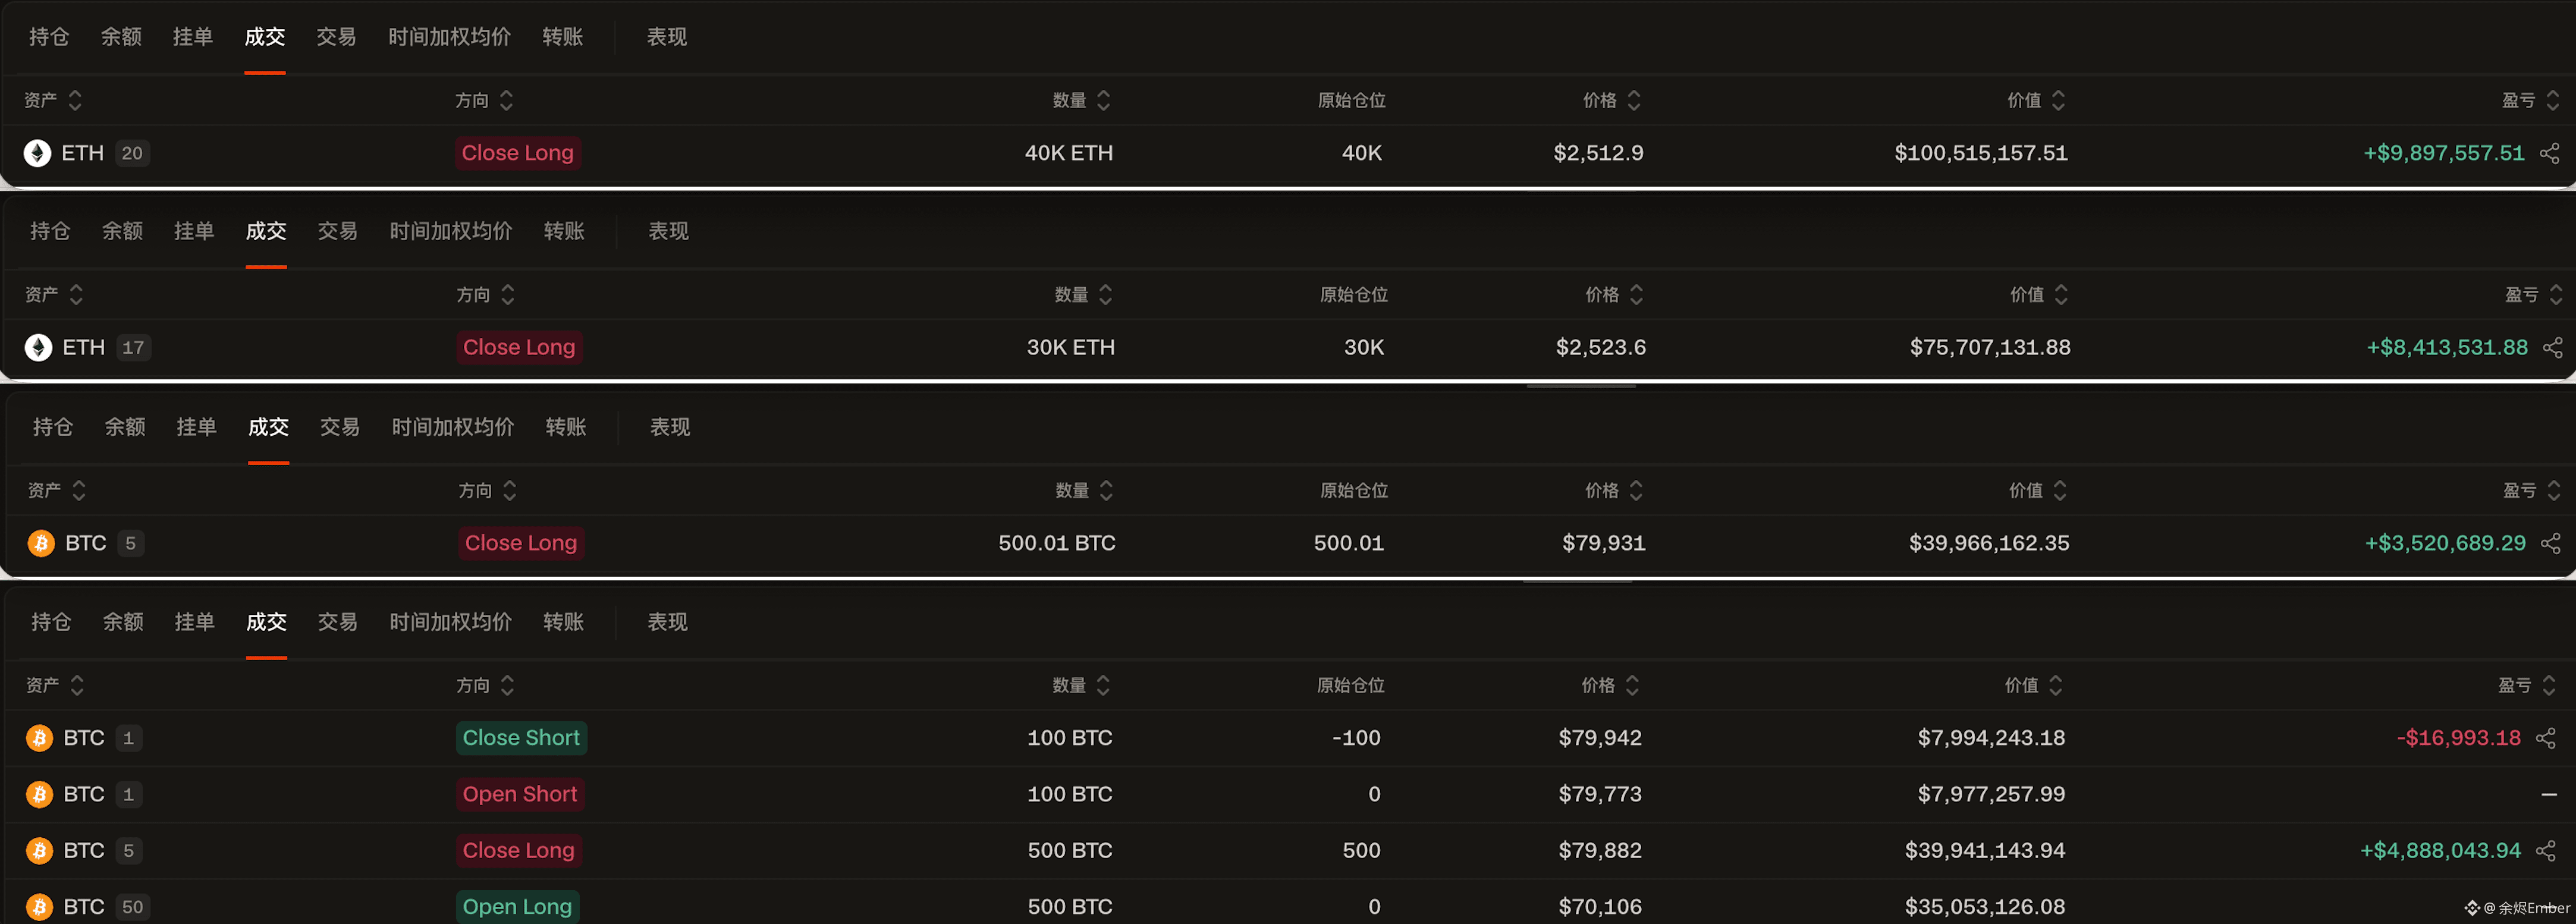Share the BTC Close Short loss
The width and height of the screenshot is (2576, 924).
(2545, 738)
